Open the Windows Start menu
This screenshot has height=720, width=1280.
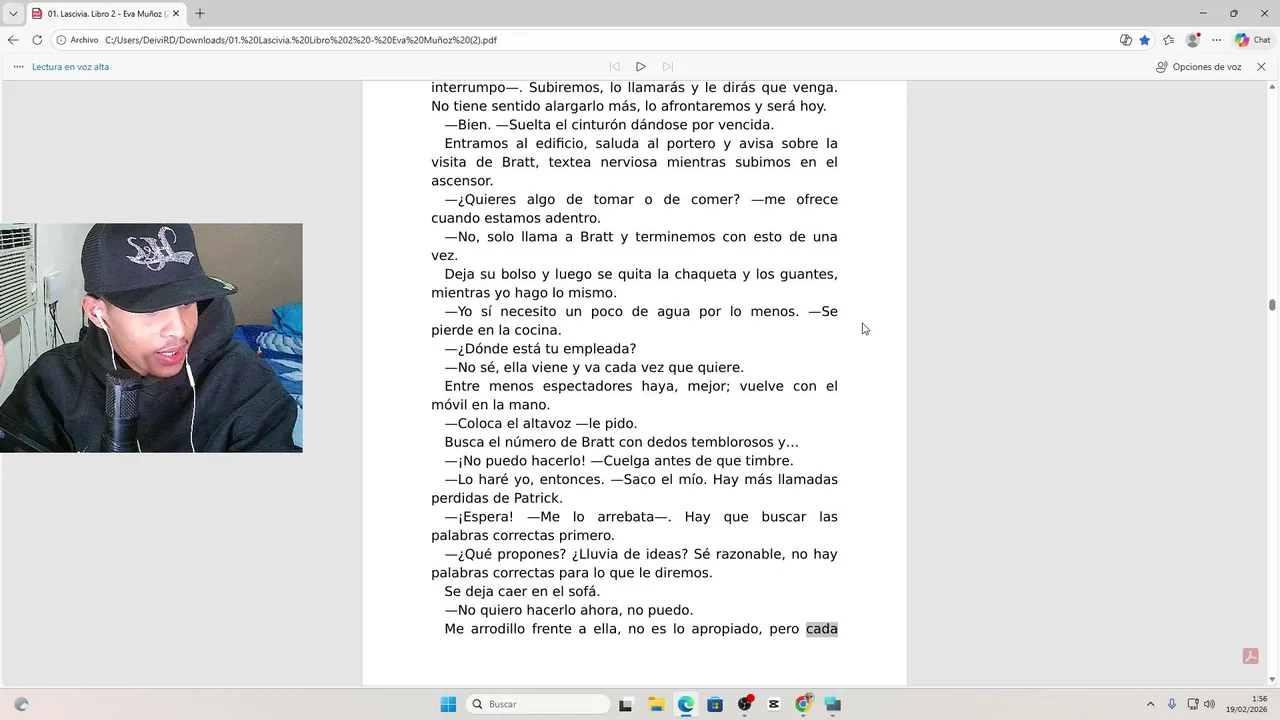448,704
